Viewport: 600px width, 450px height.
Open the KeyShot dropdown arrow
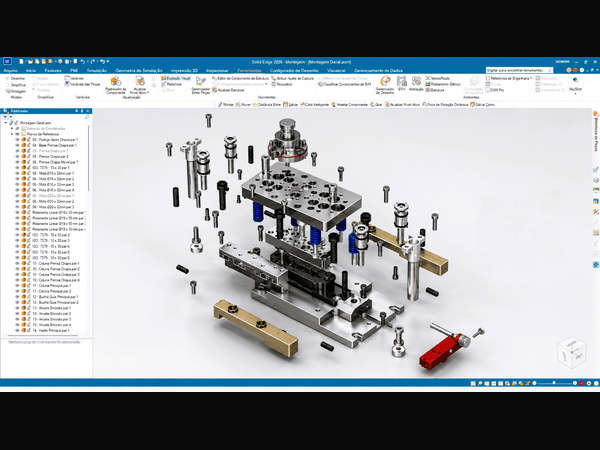(575, 93)
